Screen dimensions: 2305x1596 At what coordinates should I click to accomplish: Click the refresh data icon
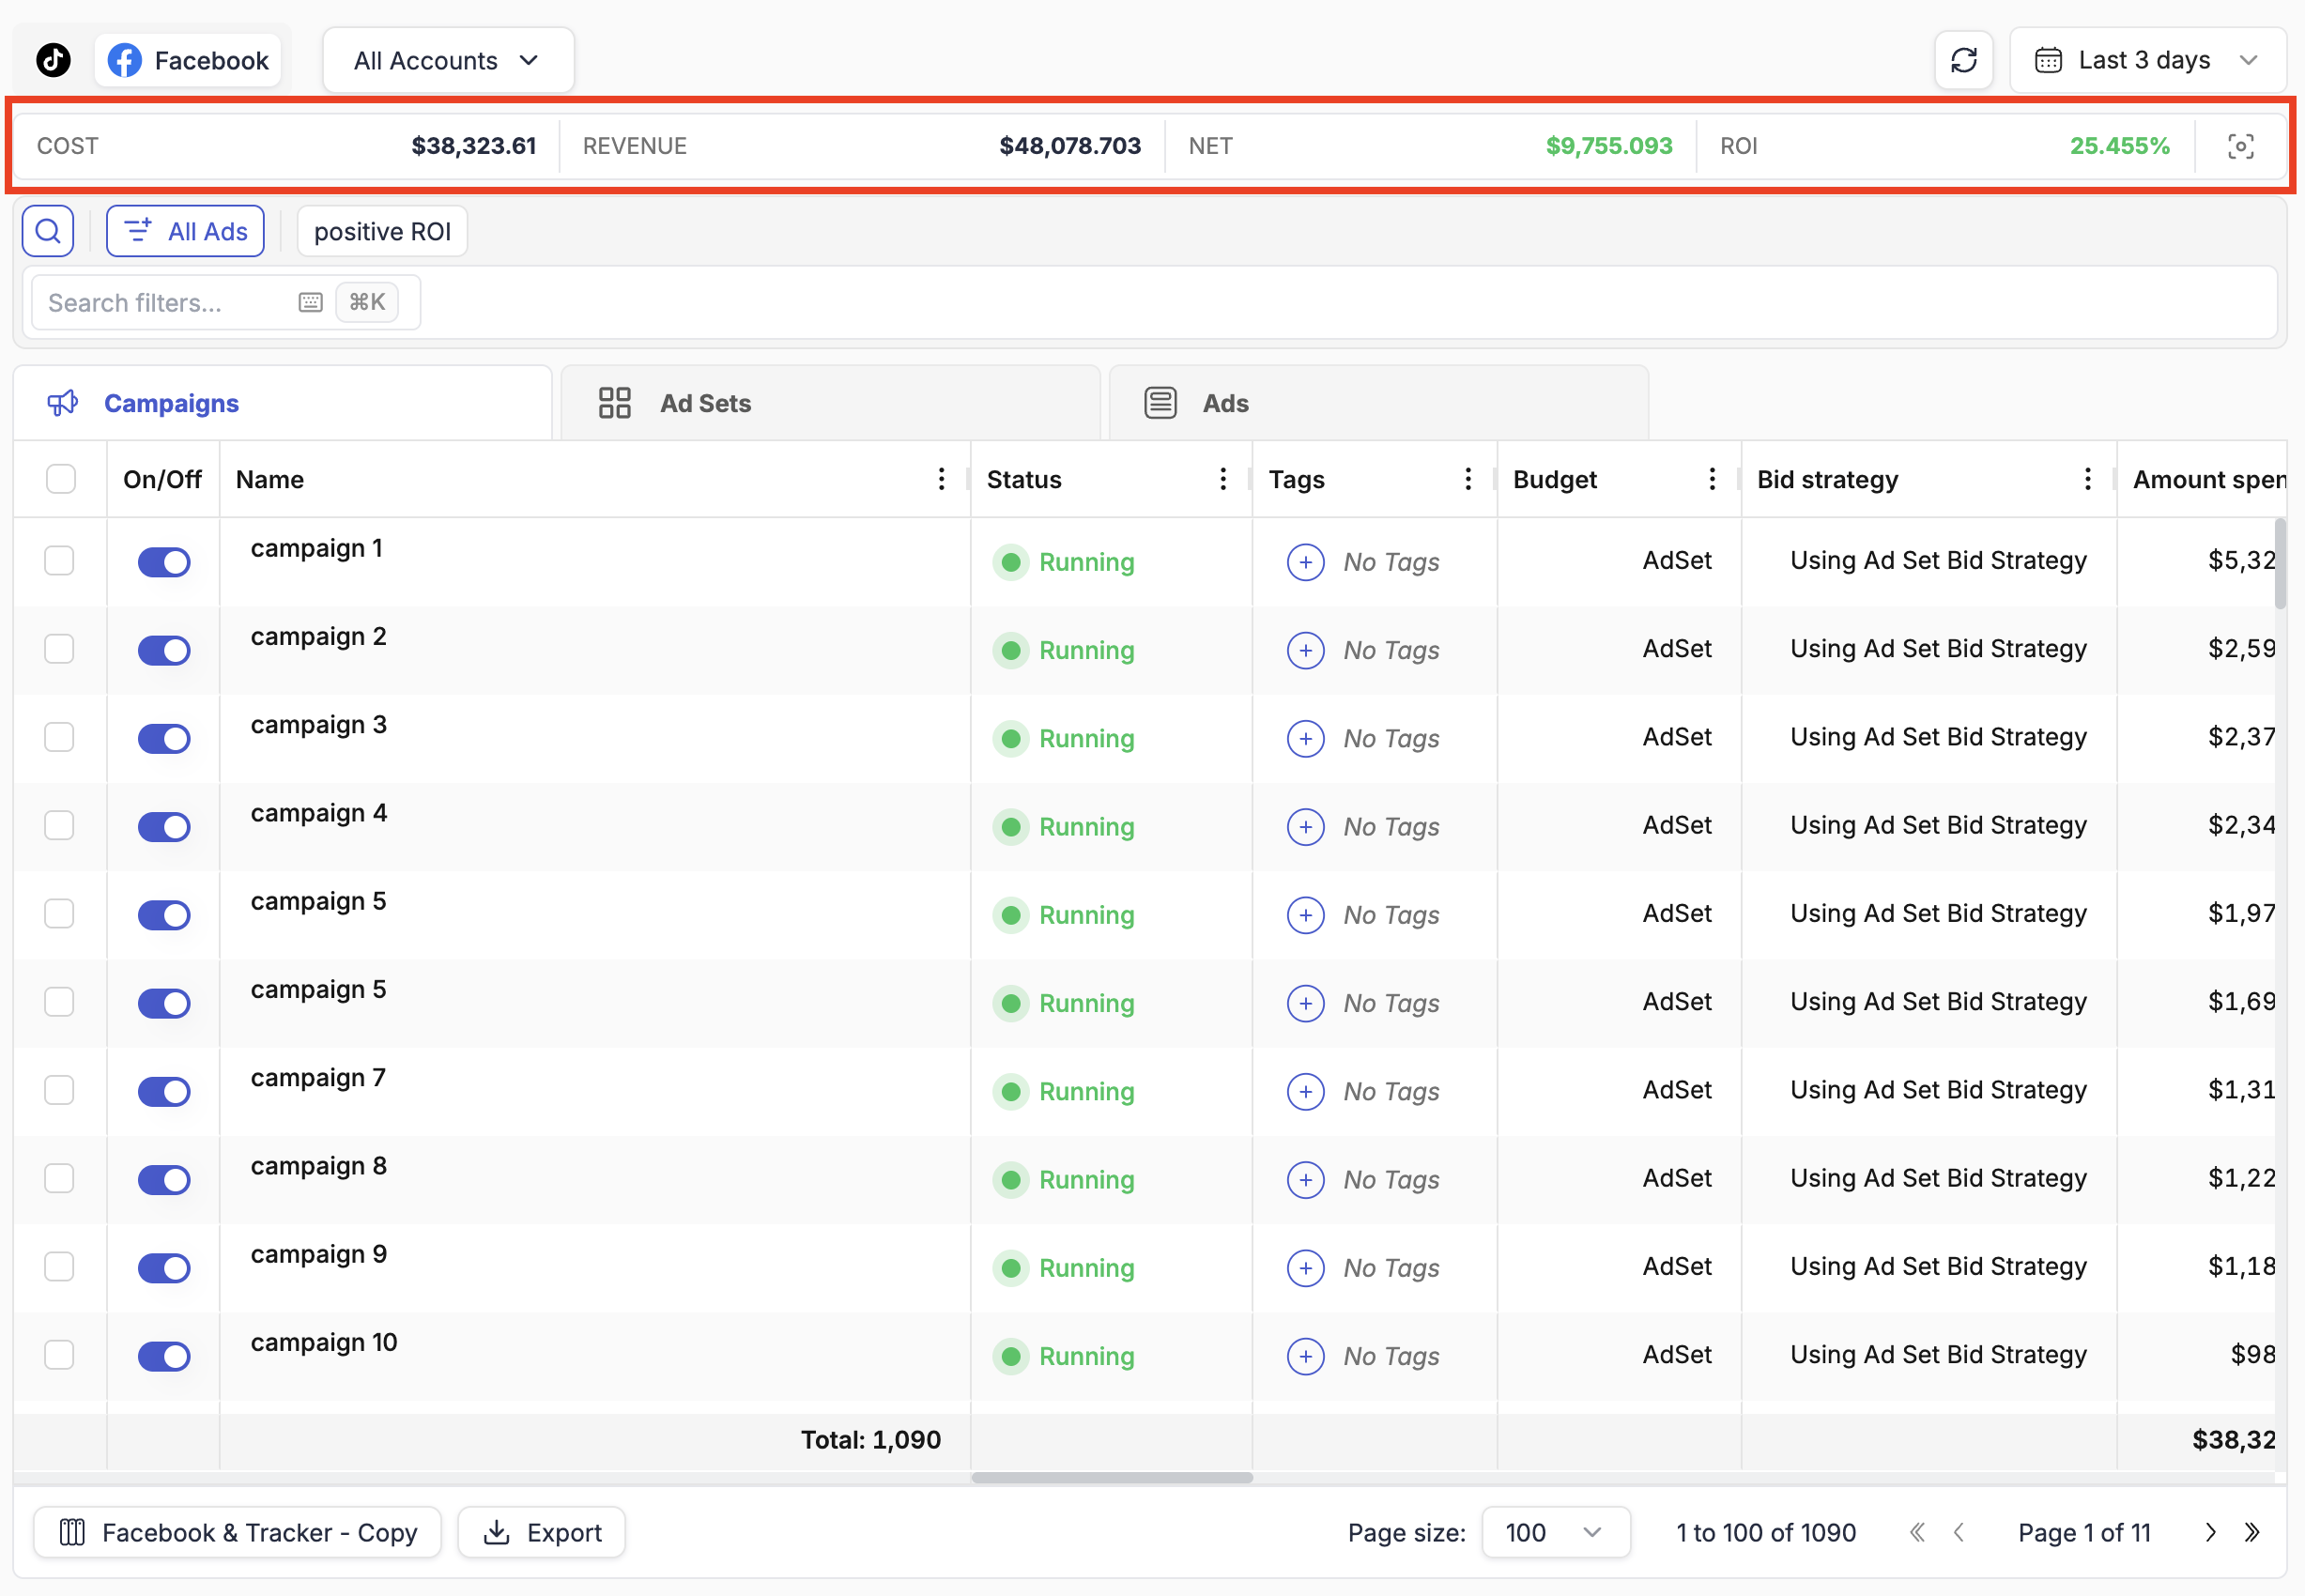coord(1963,60)
